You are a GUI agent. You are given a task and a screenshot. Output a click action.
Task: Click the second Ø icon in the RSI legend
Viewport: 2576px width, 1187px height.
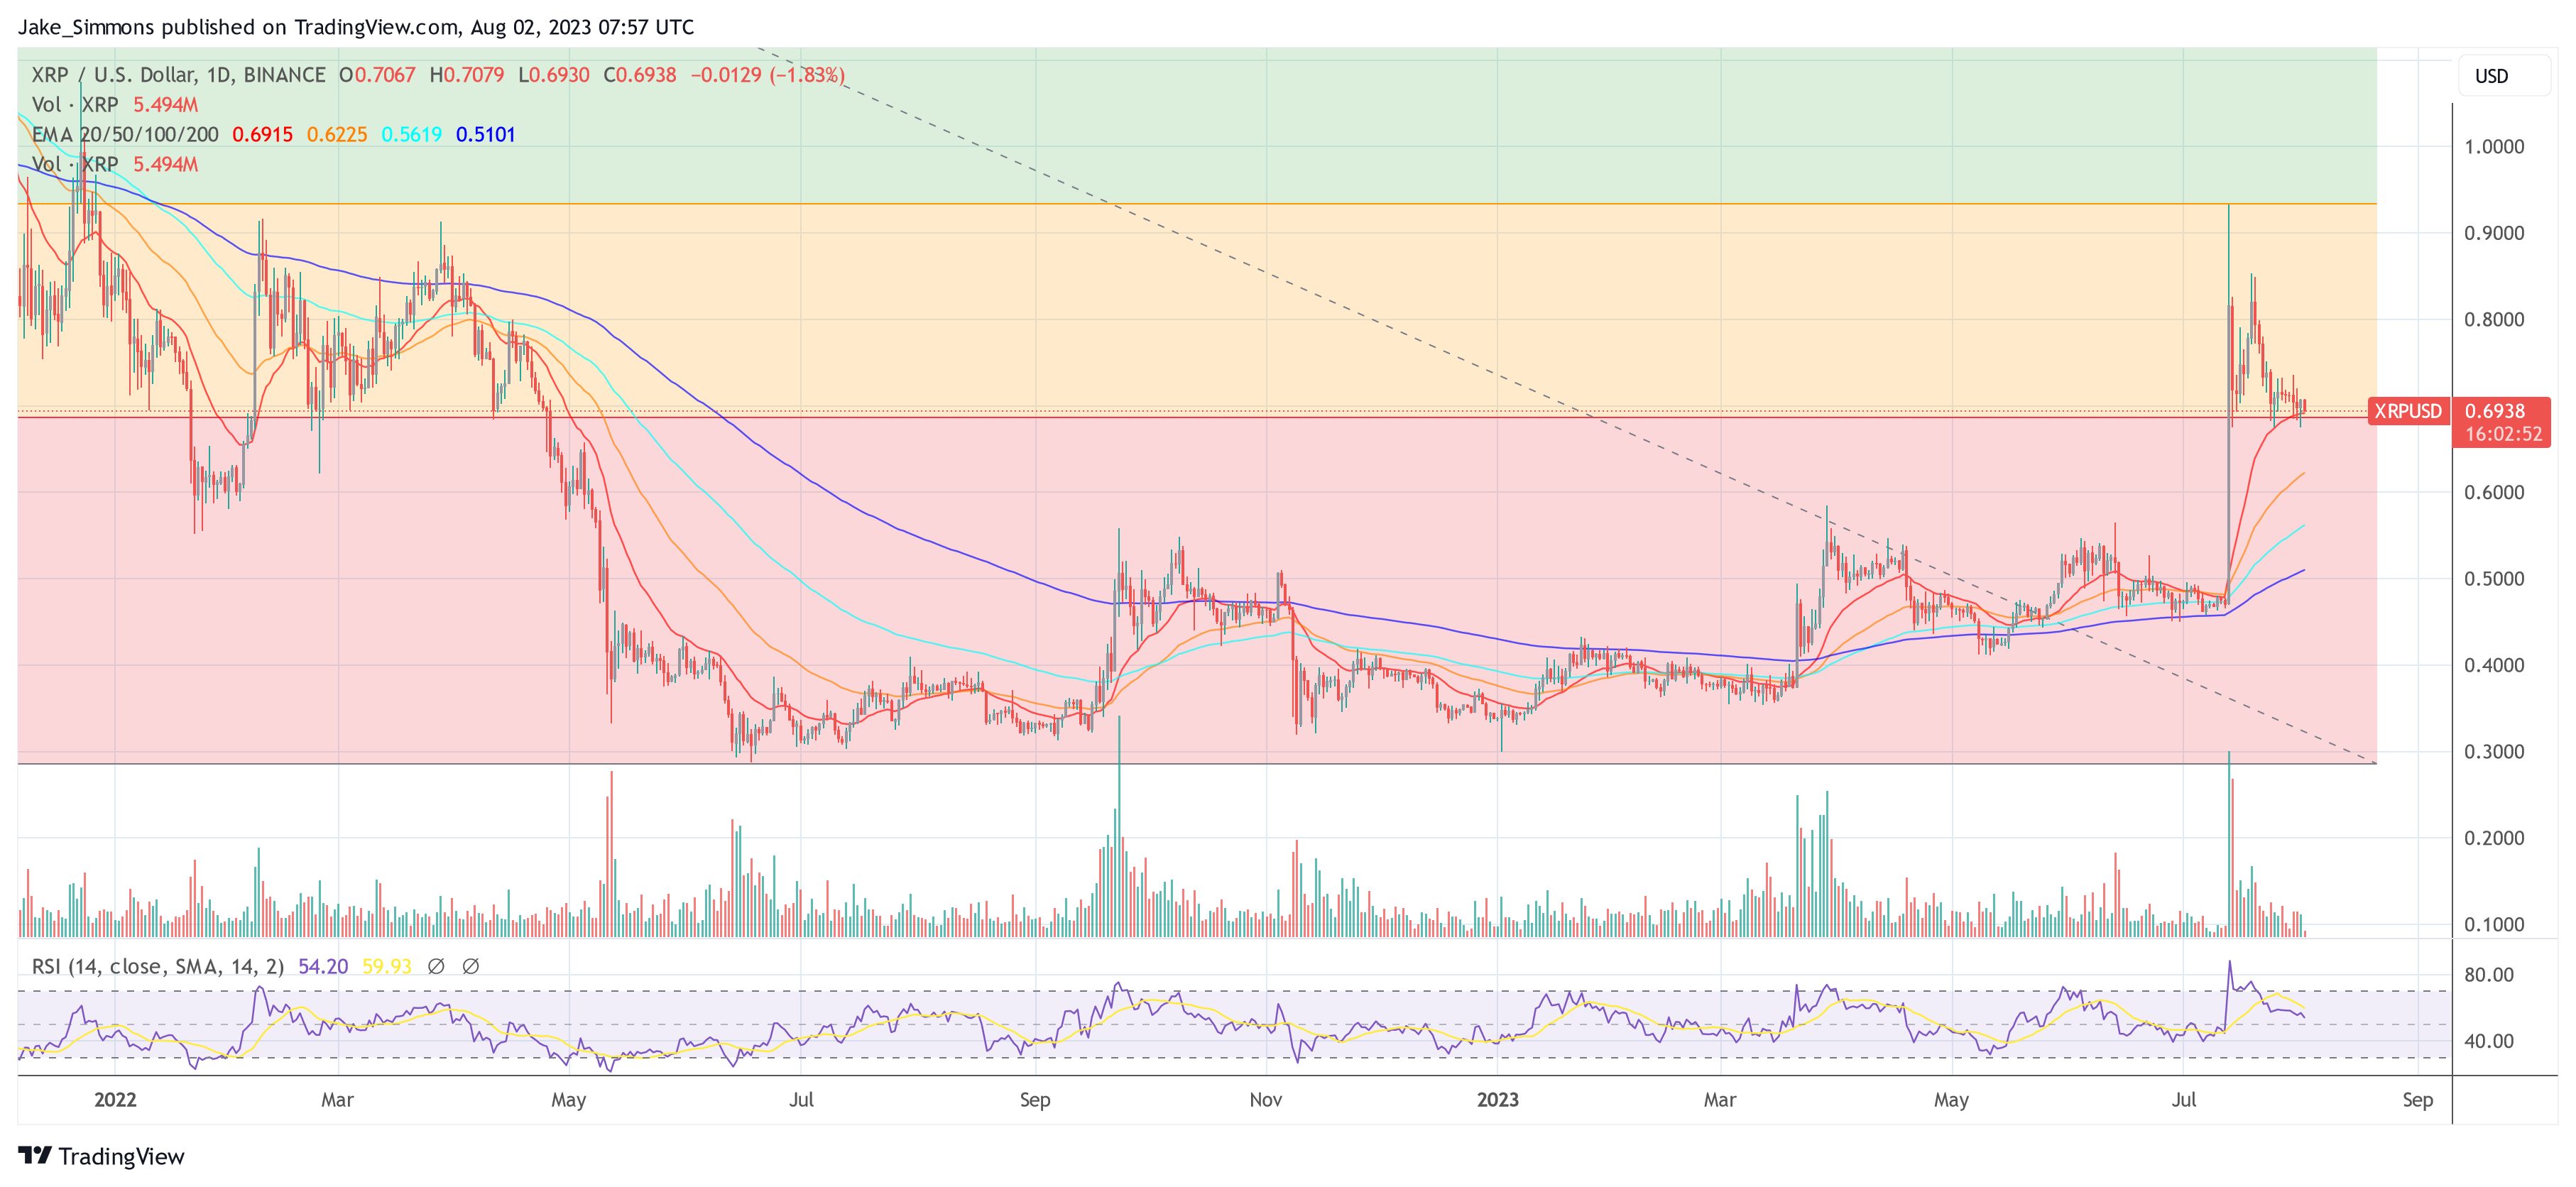[470, 965]
